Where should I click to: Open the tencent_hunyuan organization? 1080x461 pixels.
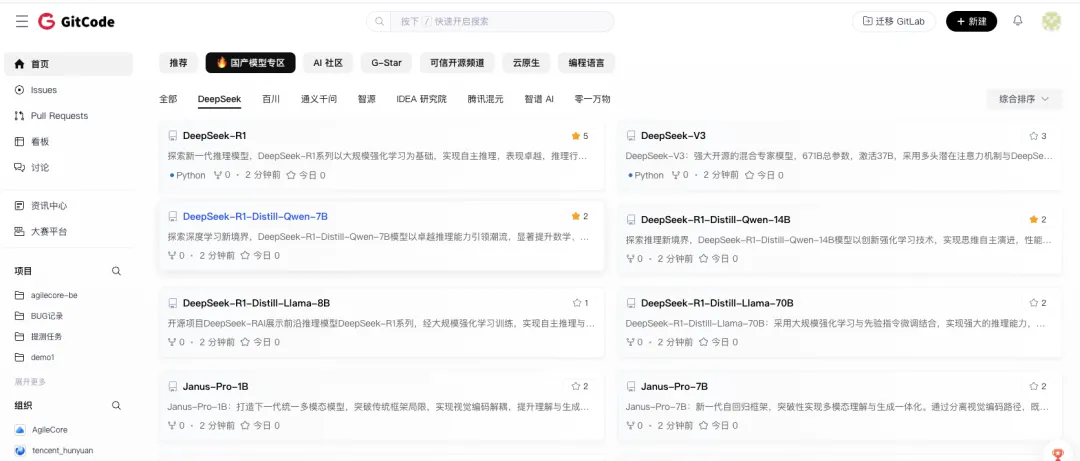pos(62,451)
